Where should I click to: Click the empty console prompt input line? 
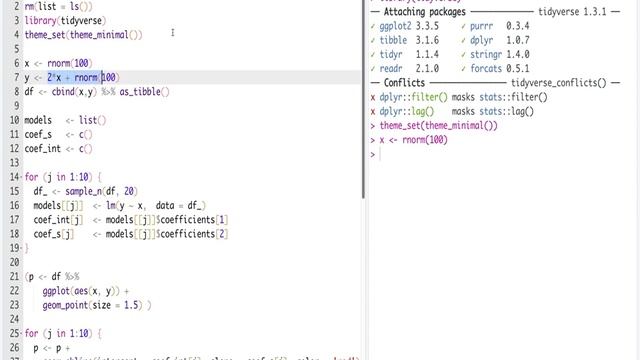click(503, 154)
